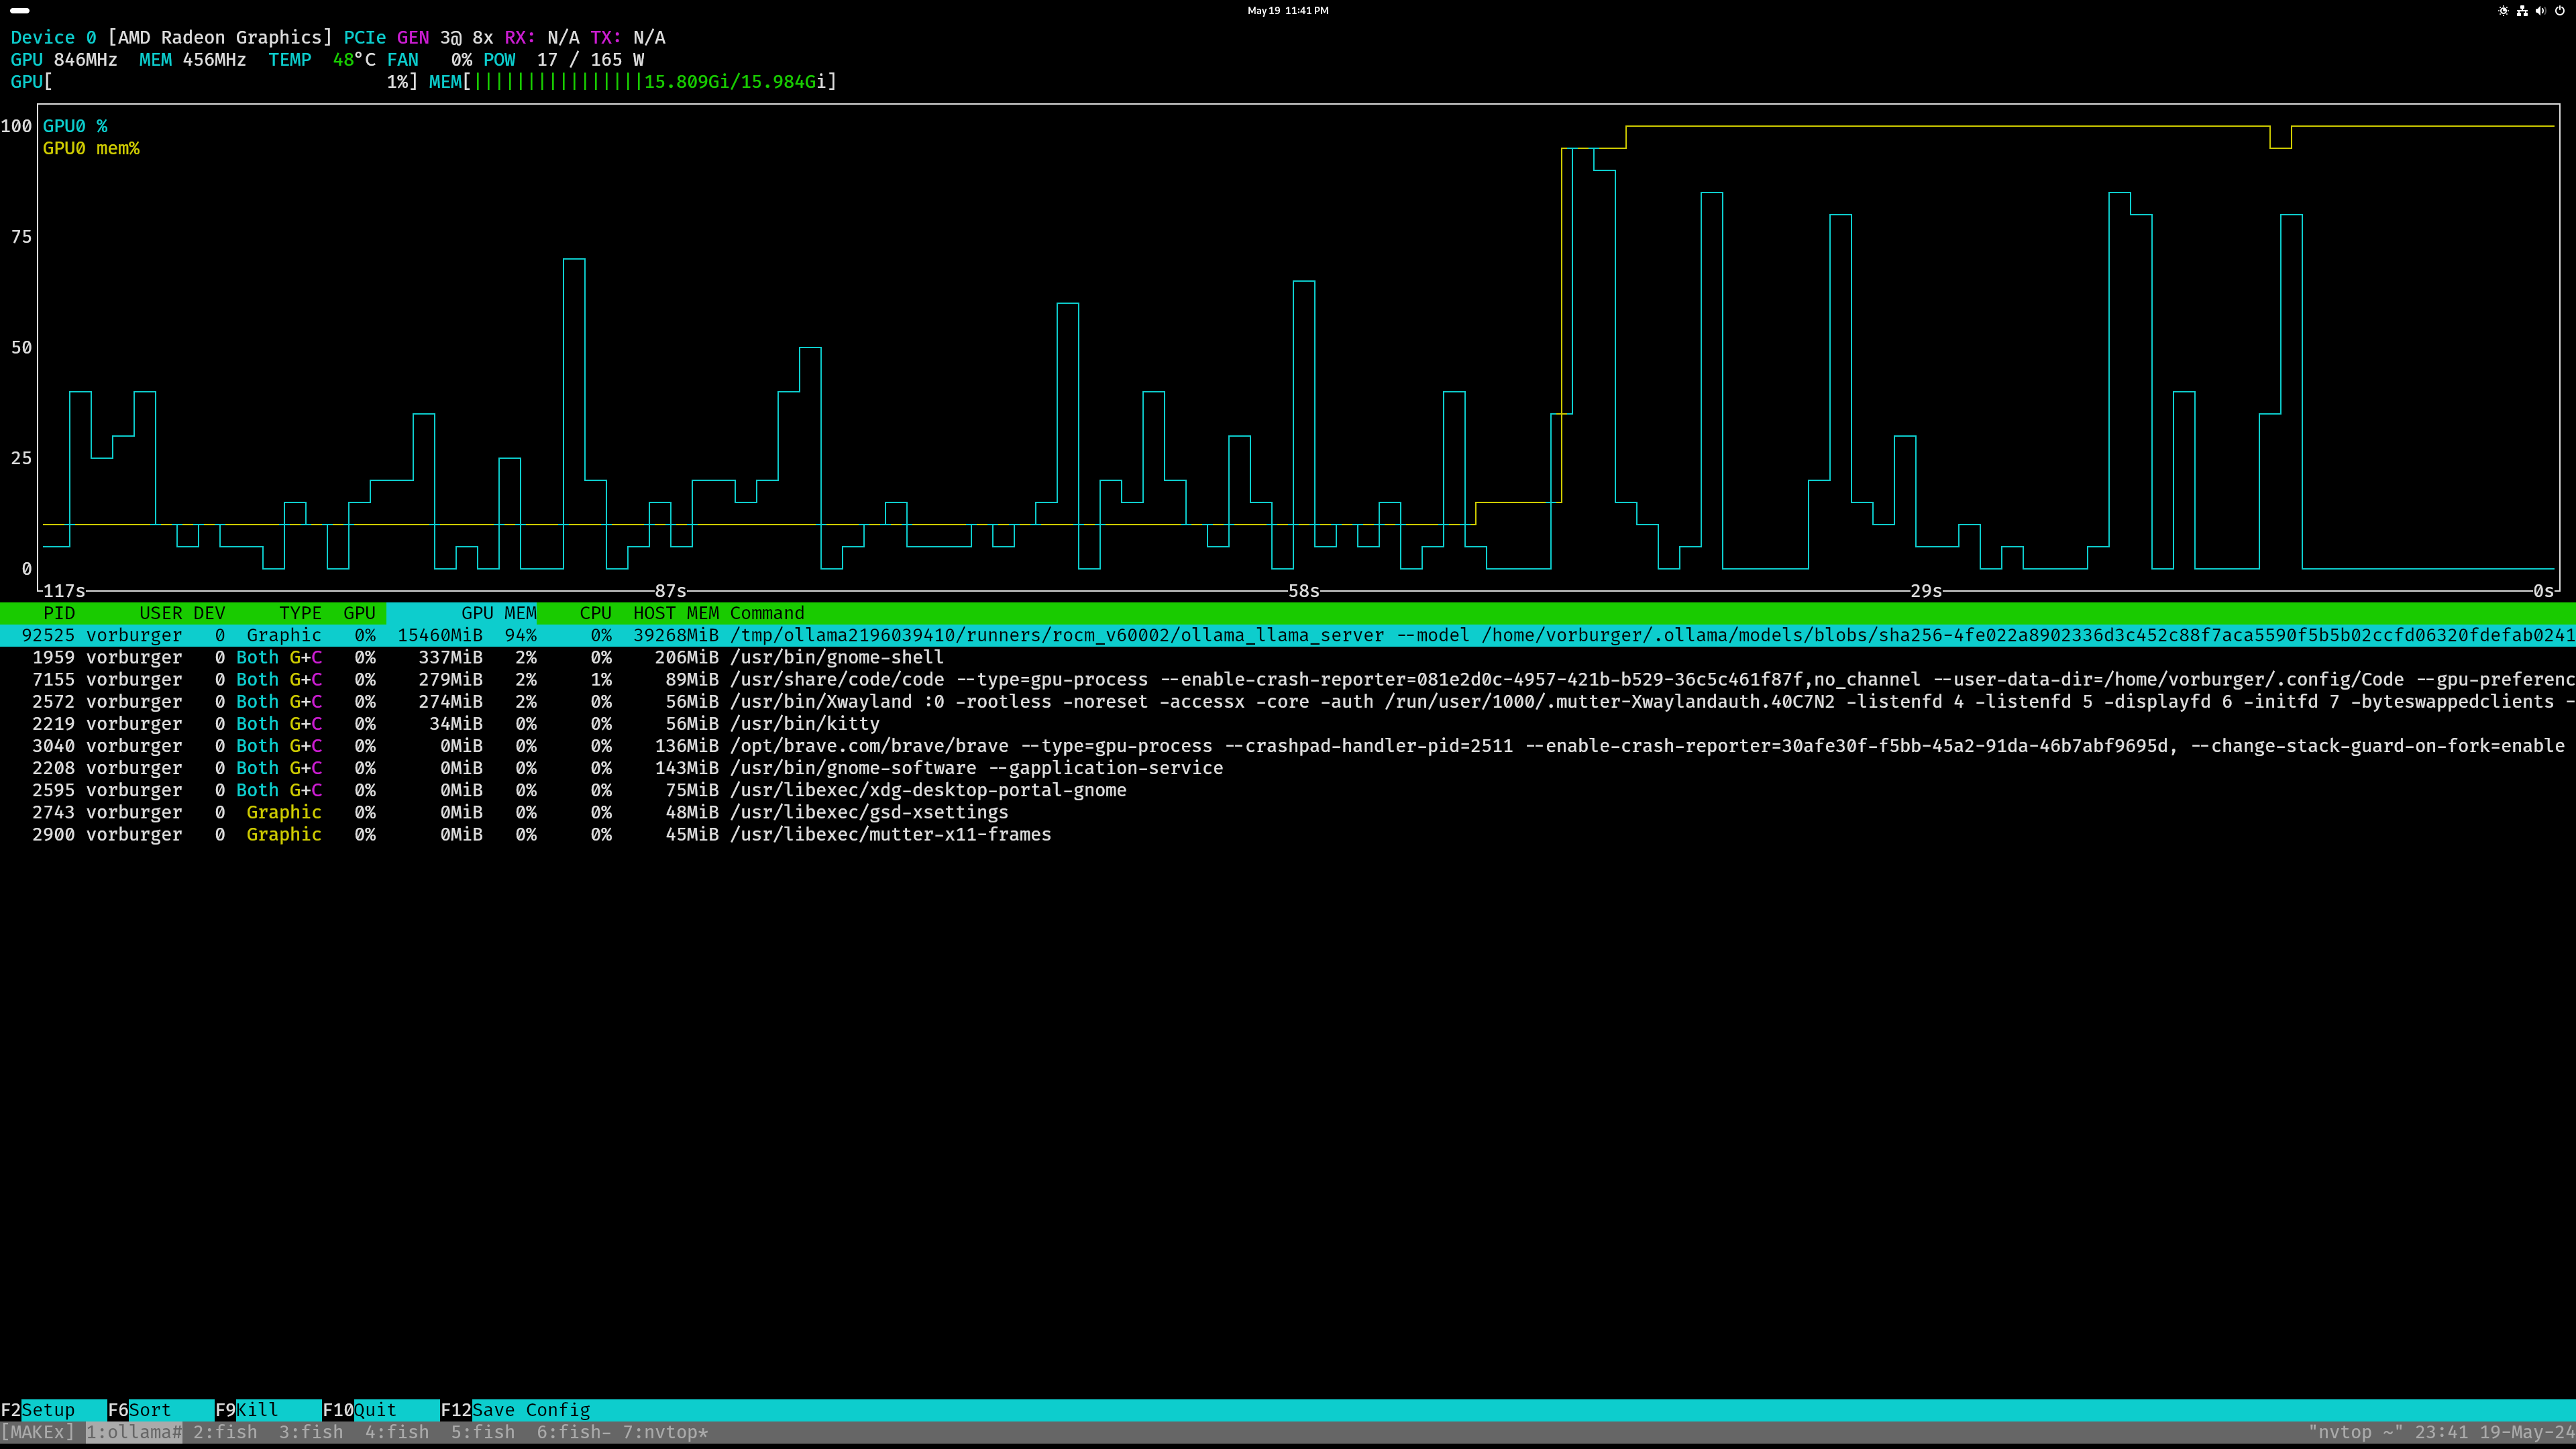
Task: Click the clock showing May 19 11:41 PM
Action: (x=1287, y=11)
